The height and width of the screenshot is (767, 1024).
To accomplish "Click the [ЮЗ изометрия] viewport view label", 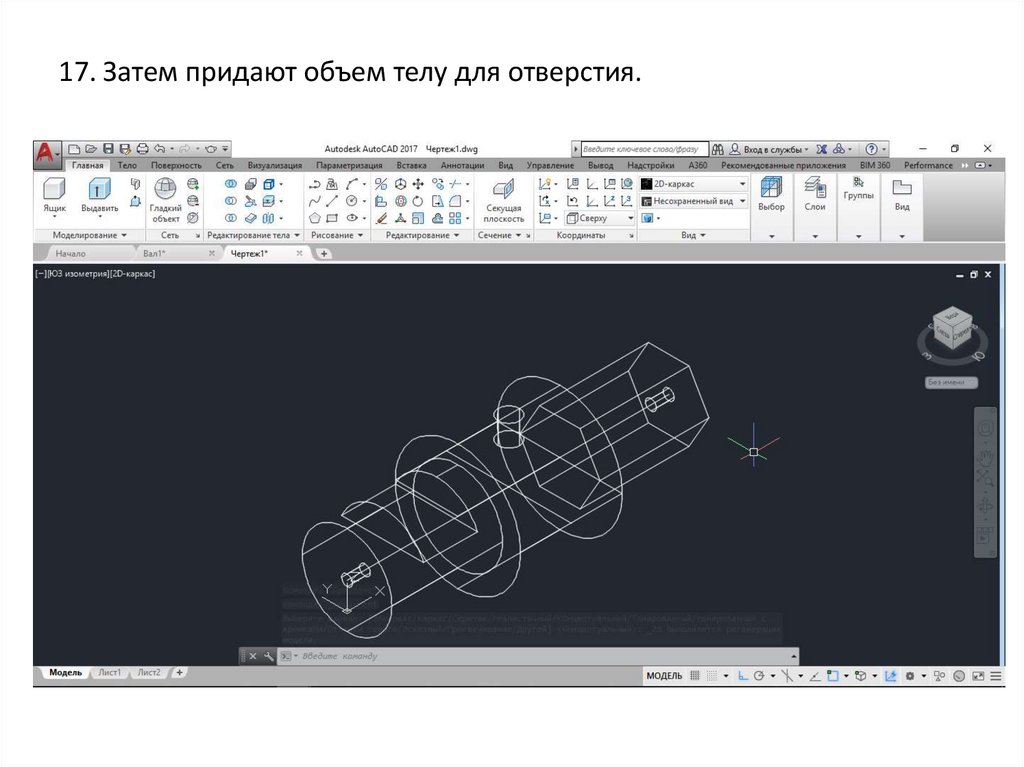I will (x=80, y=274).
